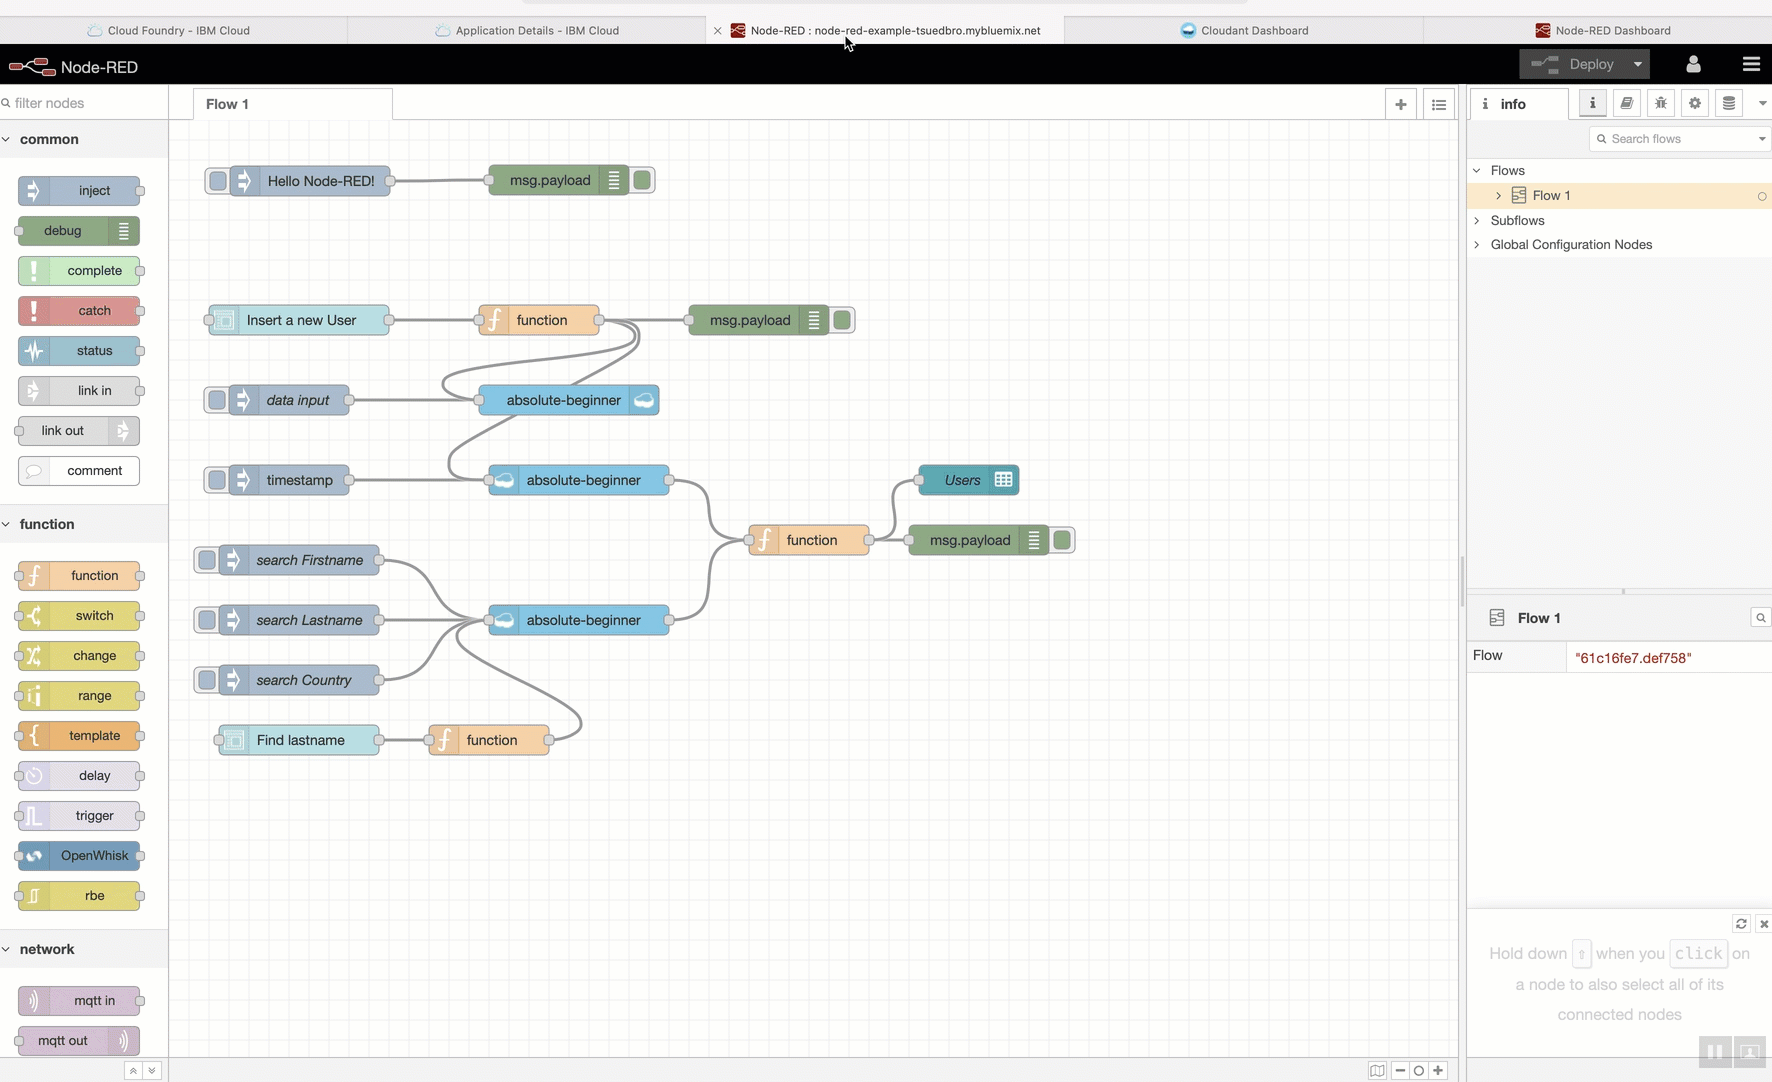This screenshot has height=1082, width=1772.
Task: Trigger the Hello Node-RED! inject button
Action: pyautogui.click(x=217, y=180)
